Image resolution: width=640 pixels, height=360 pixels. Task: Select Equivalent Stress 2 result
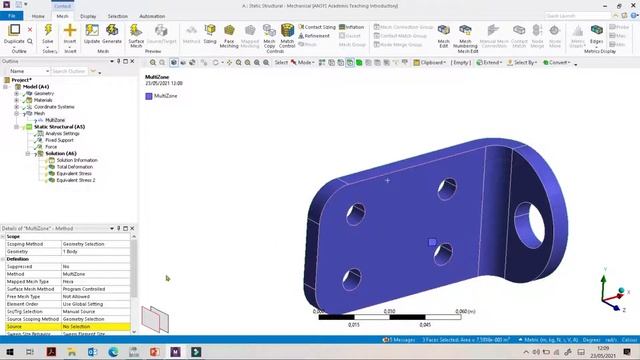(76, 180)
